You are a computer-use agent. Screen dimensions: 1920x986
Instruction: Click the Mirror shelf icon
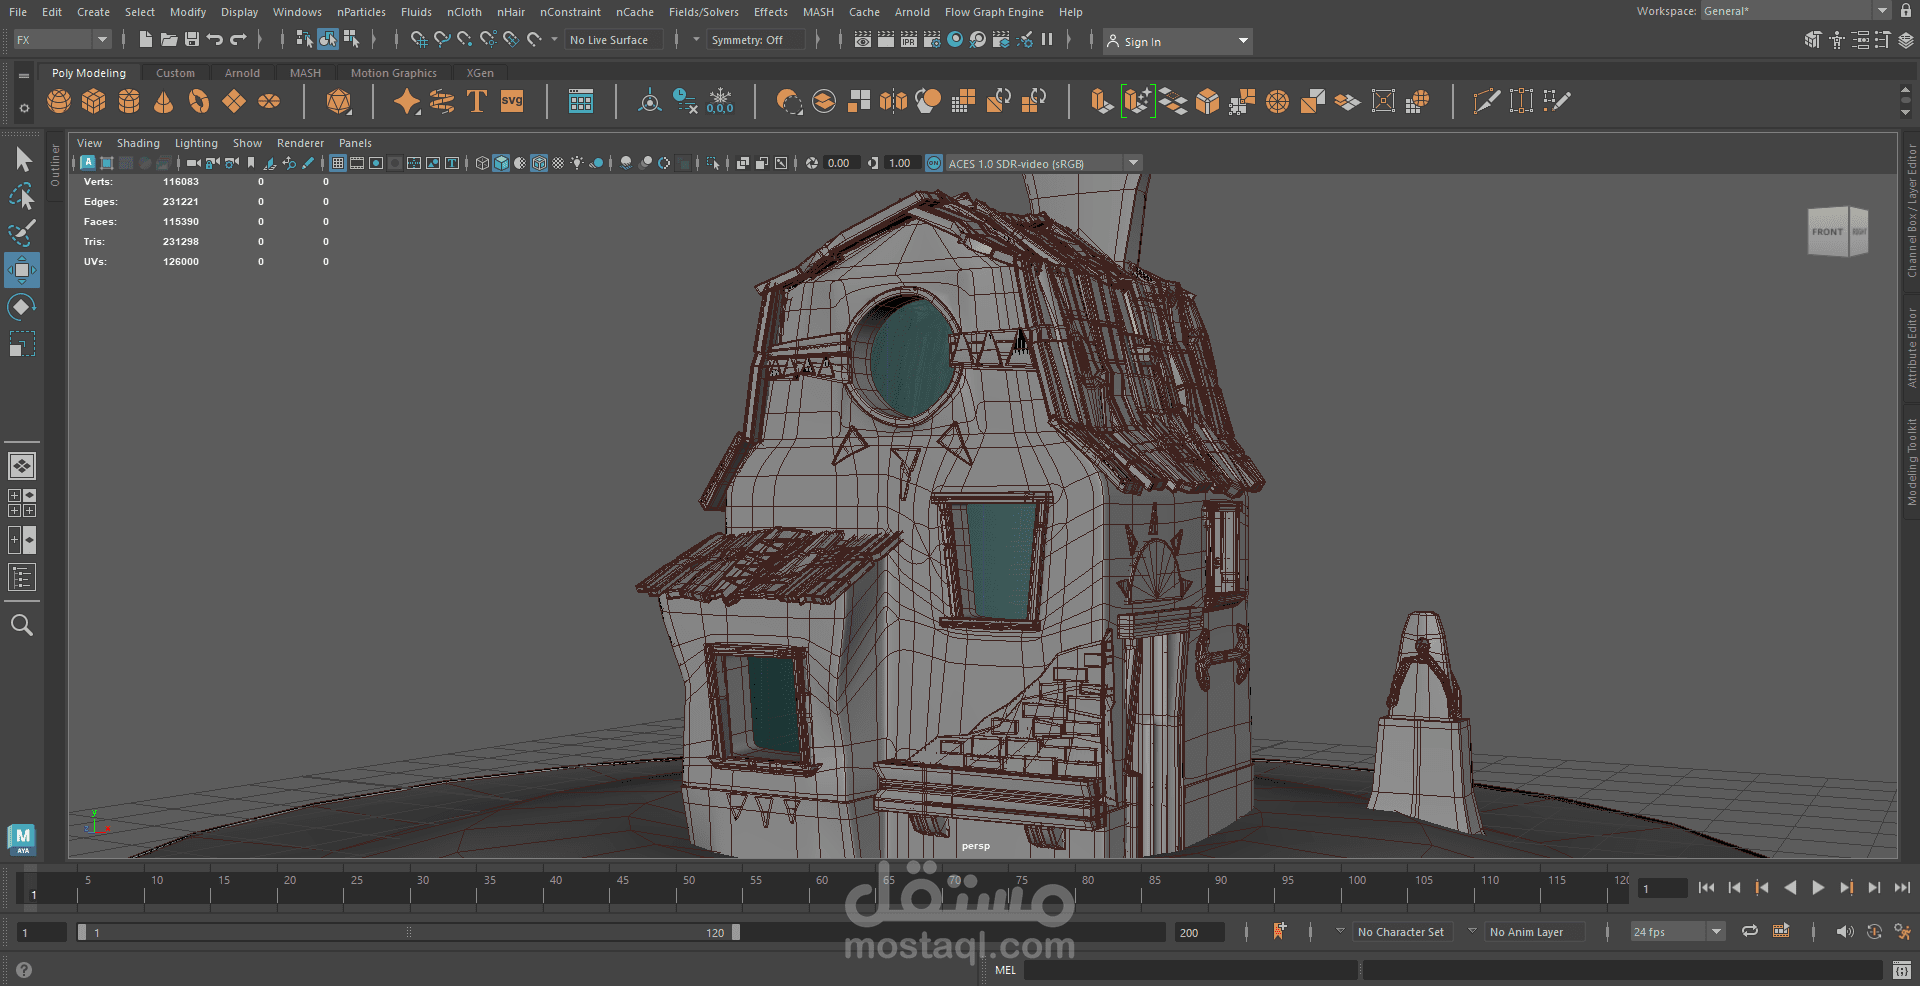tap(893, 101)
